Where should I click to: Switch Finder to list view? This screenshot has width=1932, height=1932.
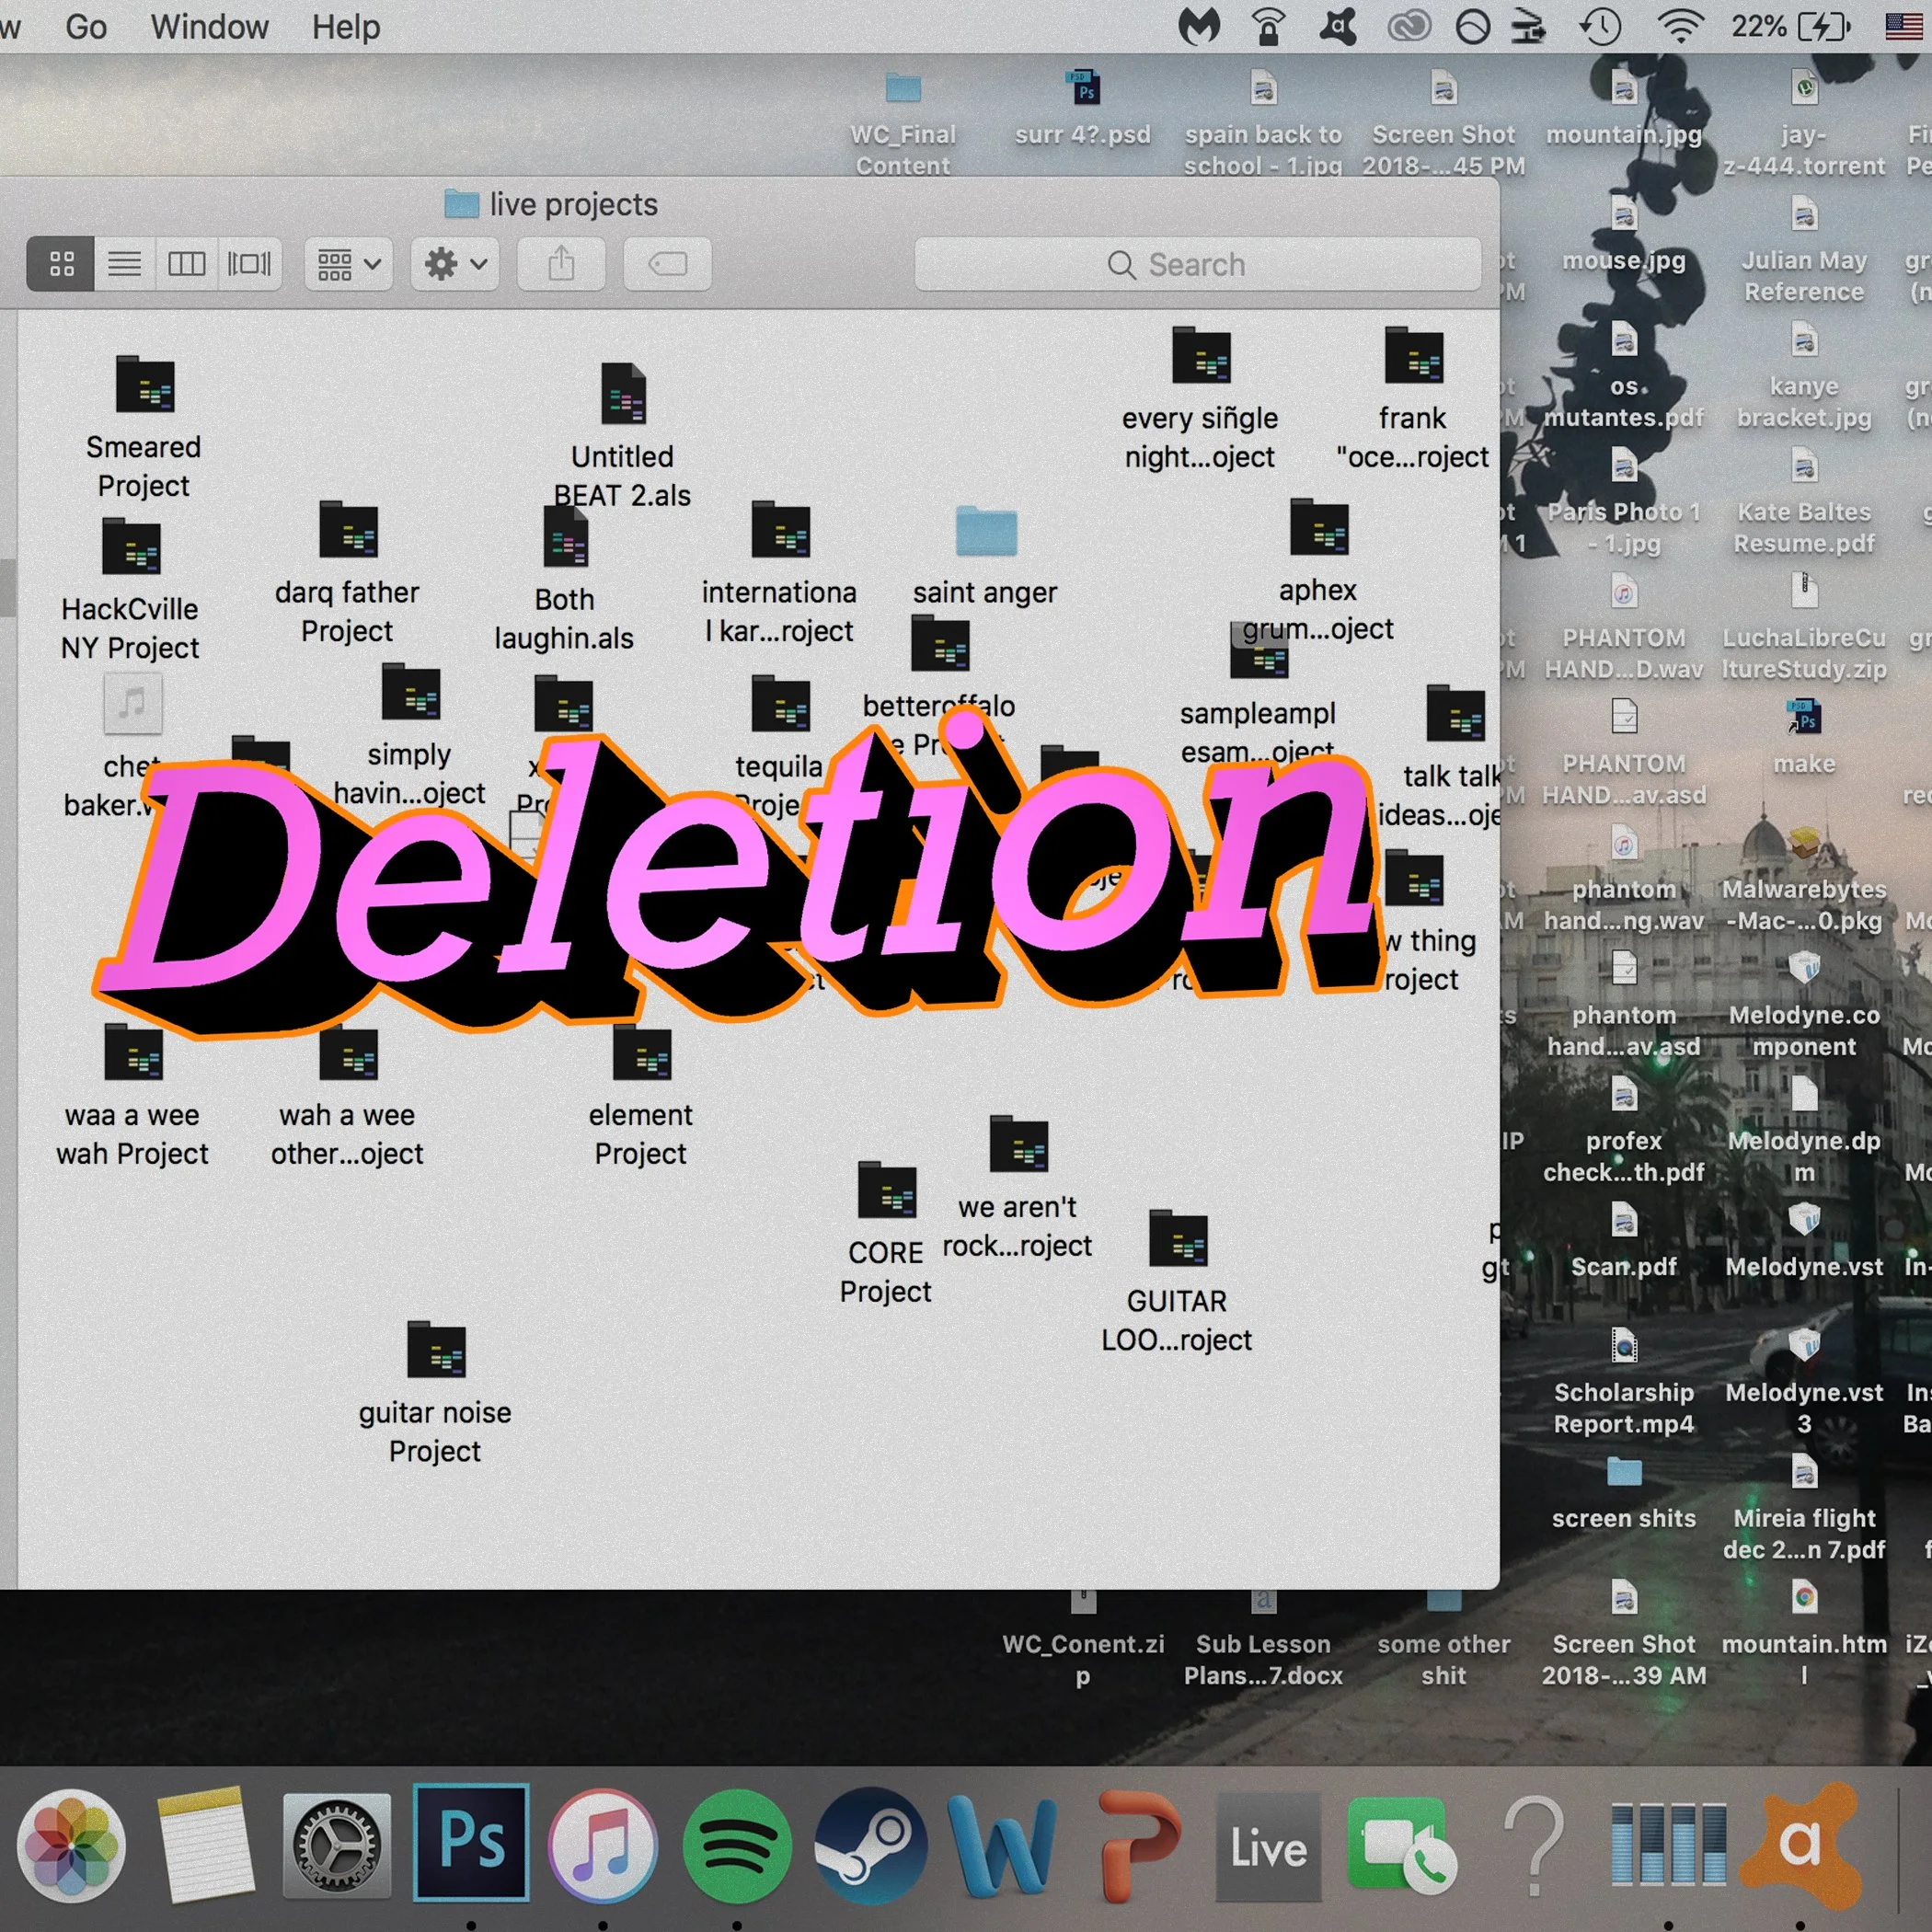tap(124, 263)
